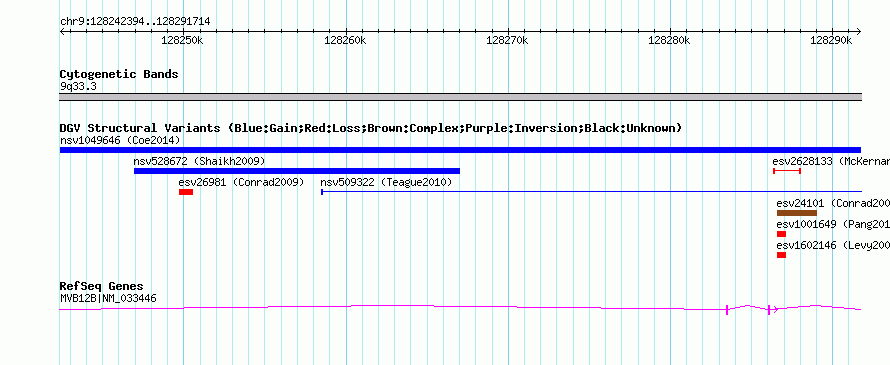This screenshot has width=890, height=365.
Task: Click the esv2628133 red bracket variant
Action: click(787, 170)
